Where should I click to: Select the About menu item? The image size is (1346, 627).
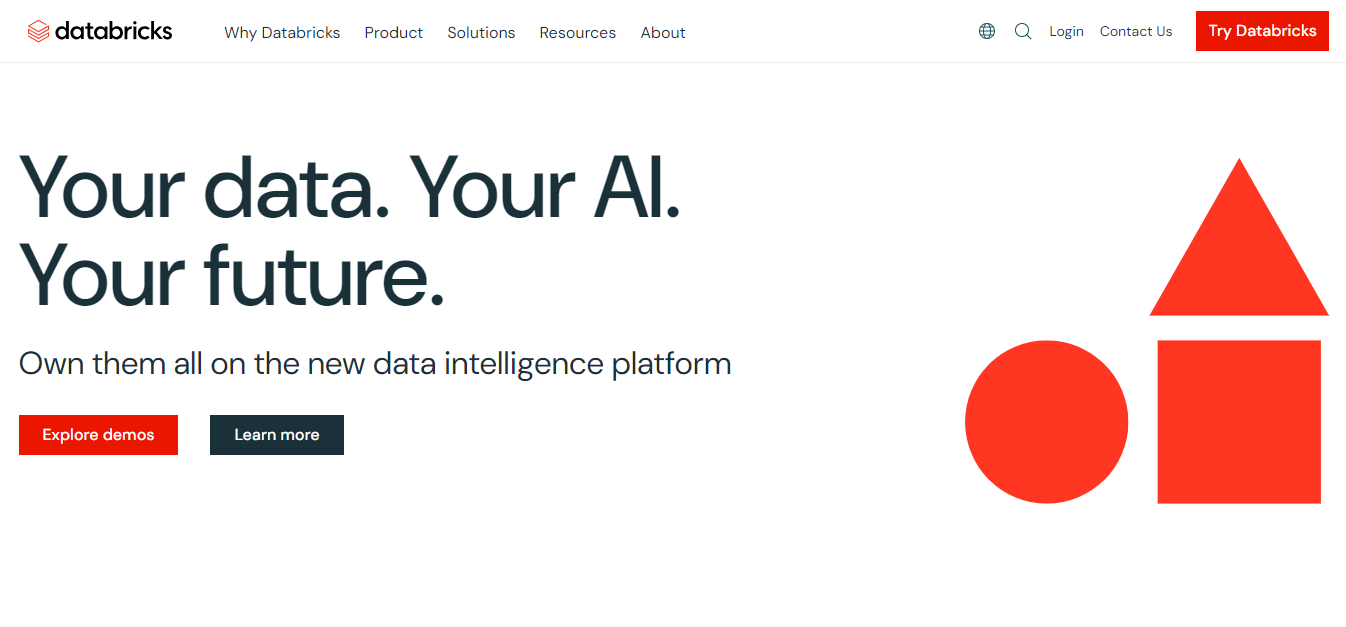click(662, 32)
